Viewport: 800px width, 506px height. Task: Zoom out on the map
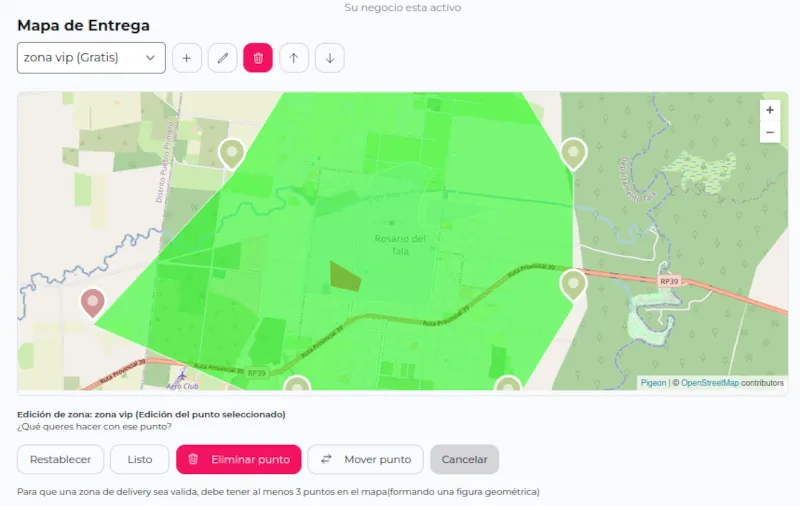[x=770, y=132]
